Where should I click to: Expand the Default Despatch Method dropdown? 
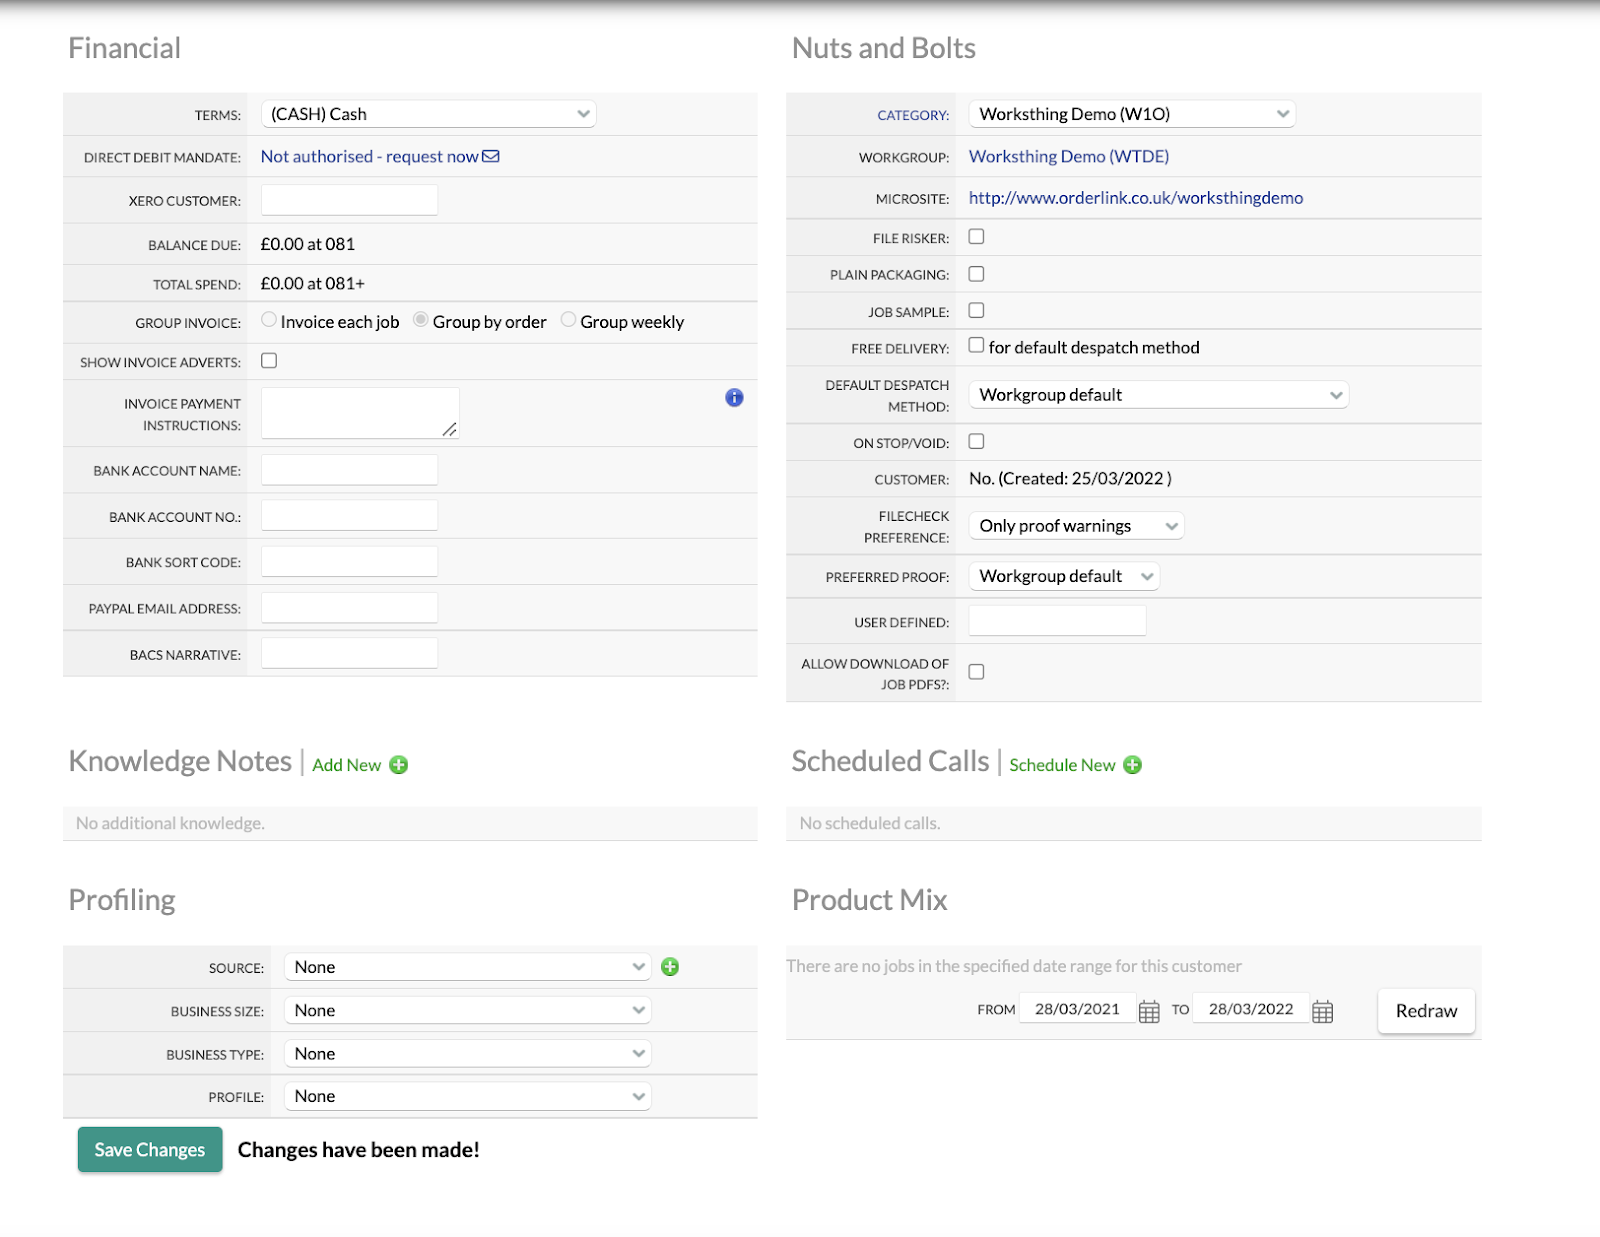[1159, 395]
